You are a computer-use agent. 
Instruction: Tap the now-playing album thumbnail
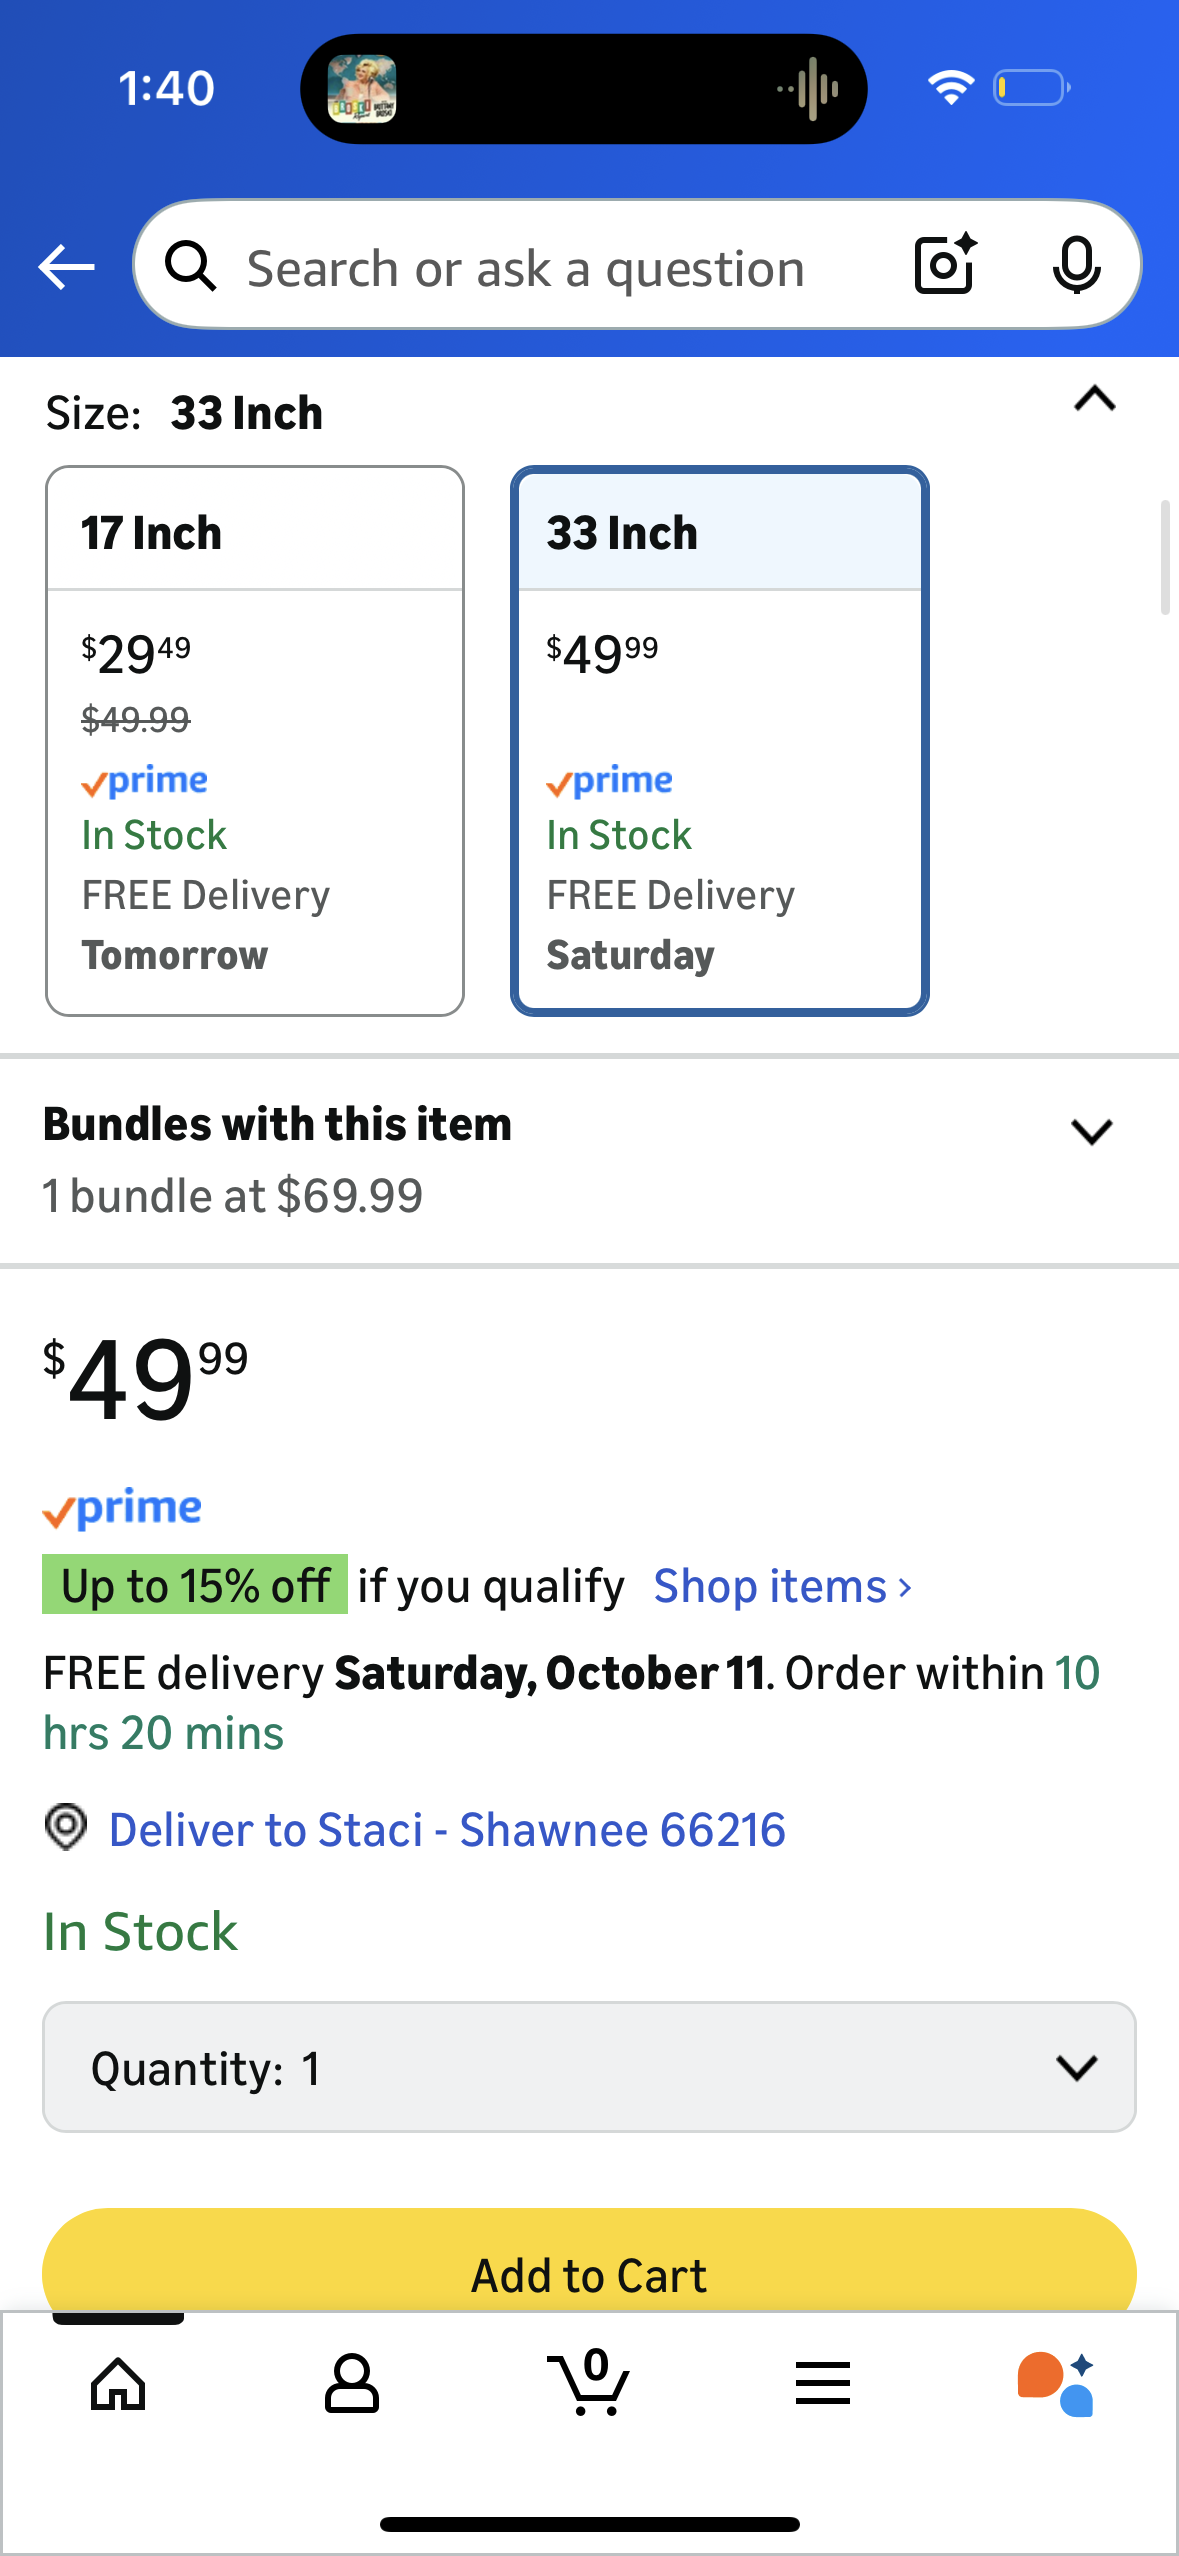coord(362,89)
